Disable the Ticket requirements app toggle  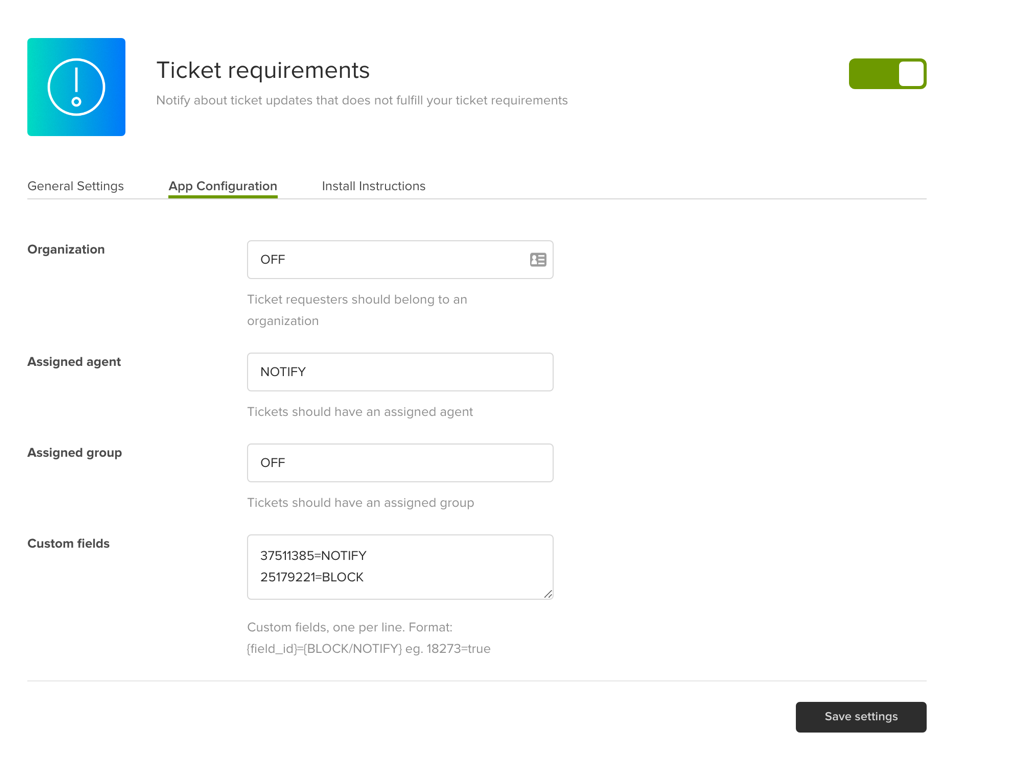point(887,74)
